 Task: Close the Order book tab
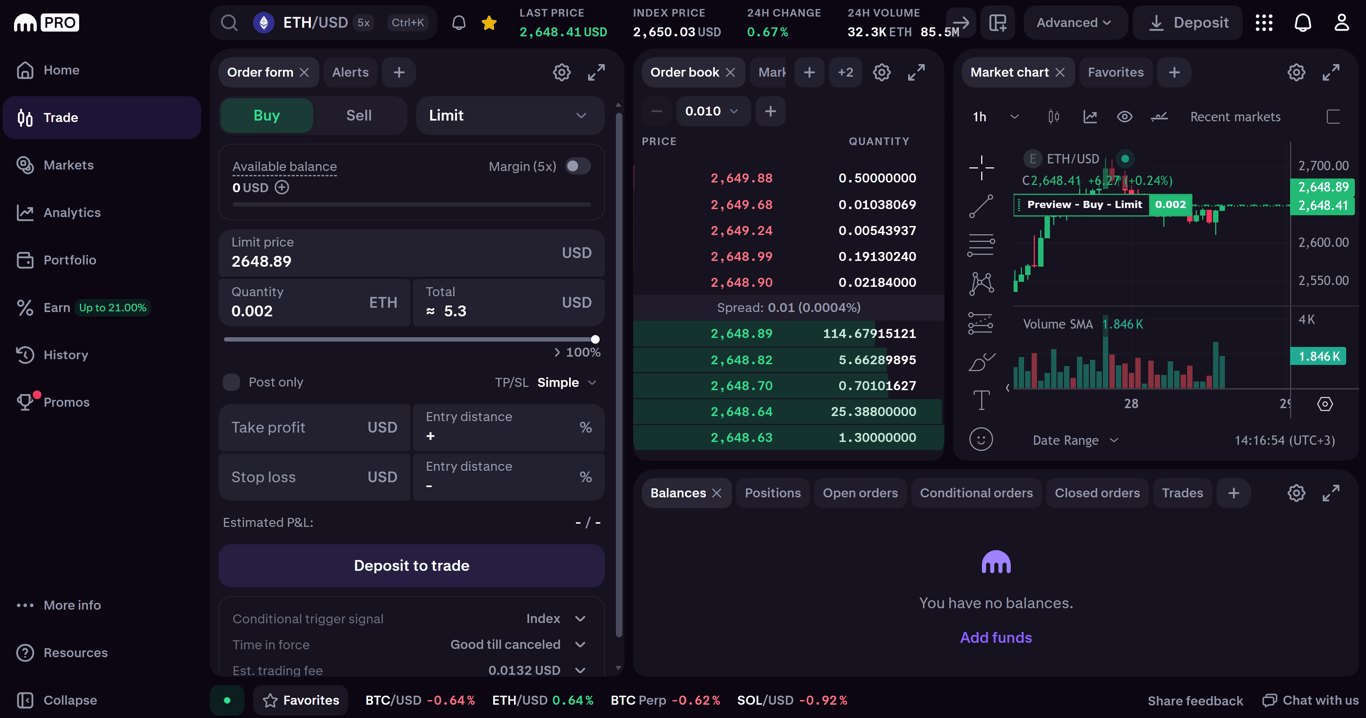[730, 72]
